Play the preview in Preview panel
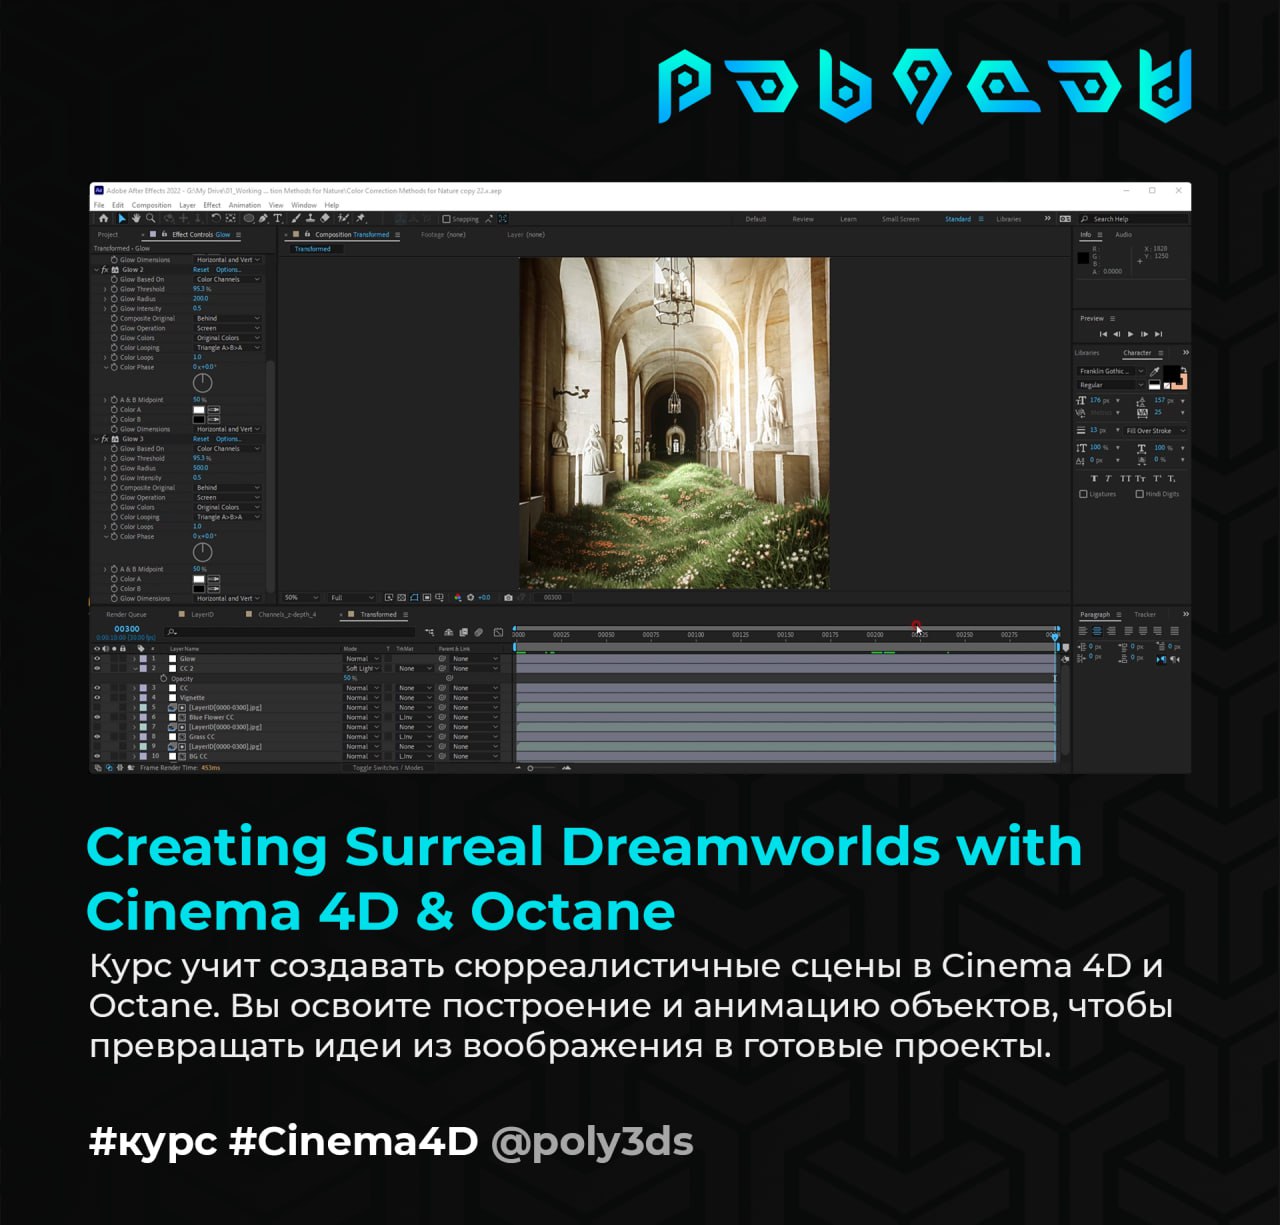This screenshot has height=1225, width=1280. tap(1131, 334)
